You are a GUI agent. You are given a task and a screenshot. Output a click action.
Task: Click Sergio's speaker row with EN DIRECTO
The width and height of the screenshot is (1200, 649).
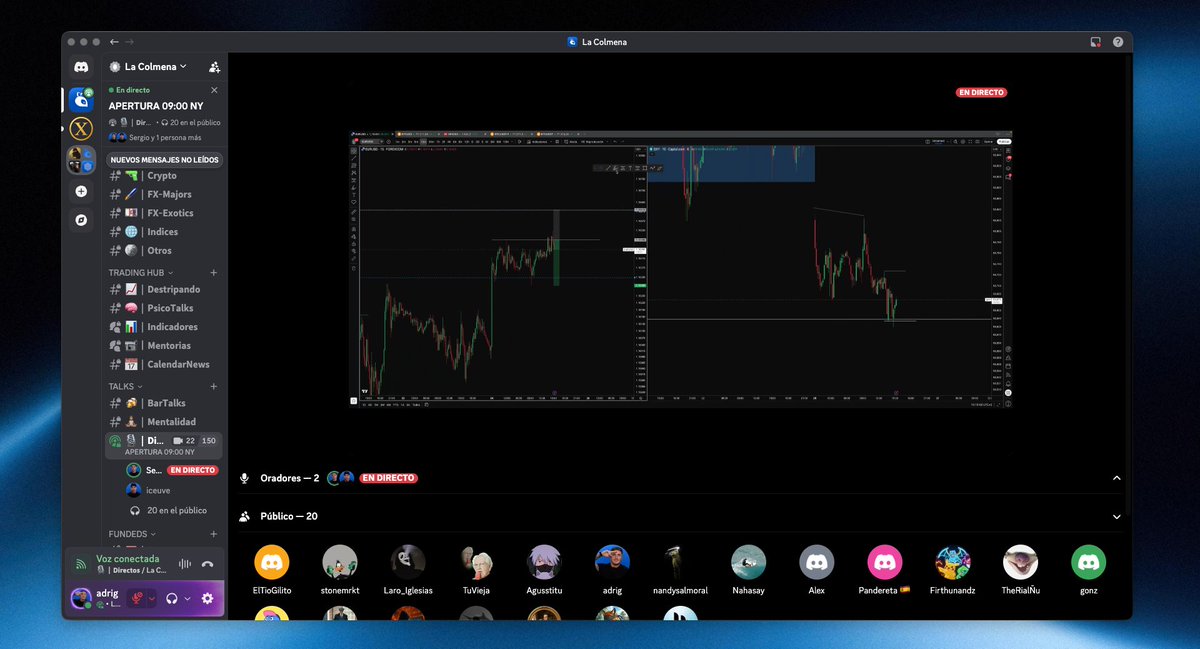pos(172,470)
